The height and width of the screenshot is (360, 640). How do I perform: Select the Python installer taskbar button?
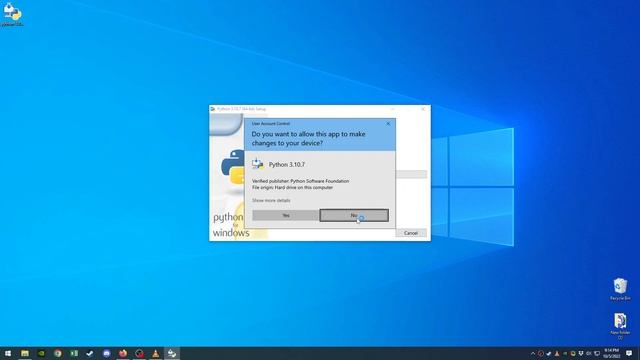click(x=172, y=353)
